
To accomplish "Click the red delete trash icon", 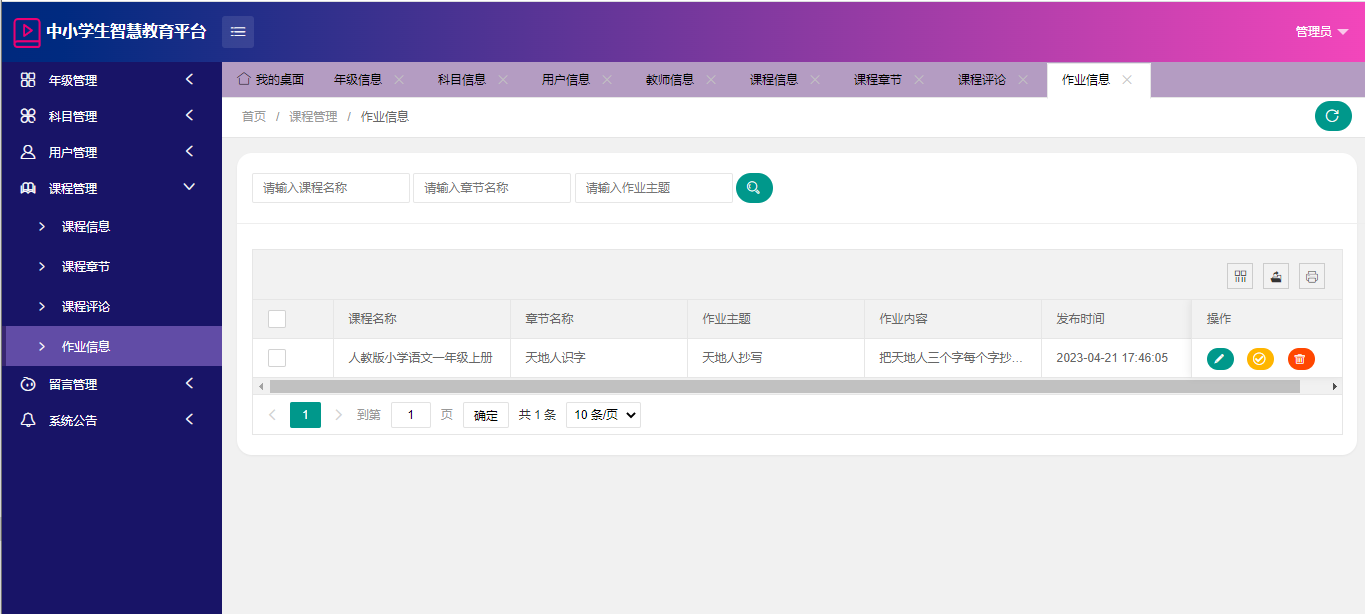I will pos(1301,358).
